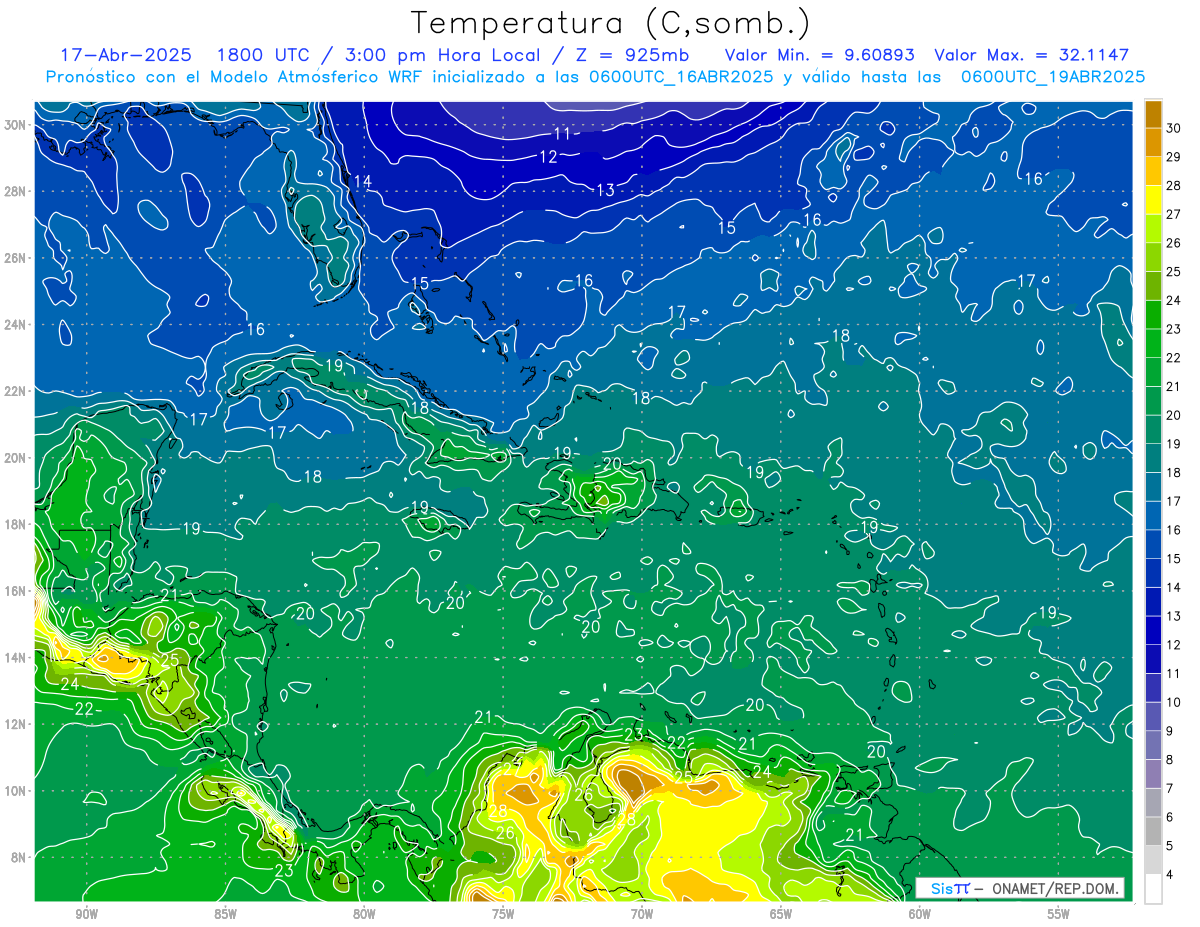This screenshot has height=927, width=1200.
Task: Click longitude axis label '55W'
Action: [x=1059, y=914]
